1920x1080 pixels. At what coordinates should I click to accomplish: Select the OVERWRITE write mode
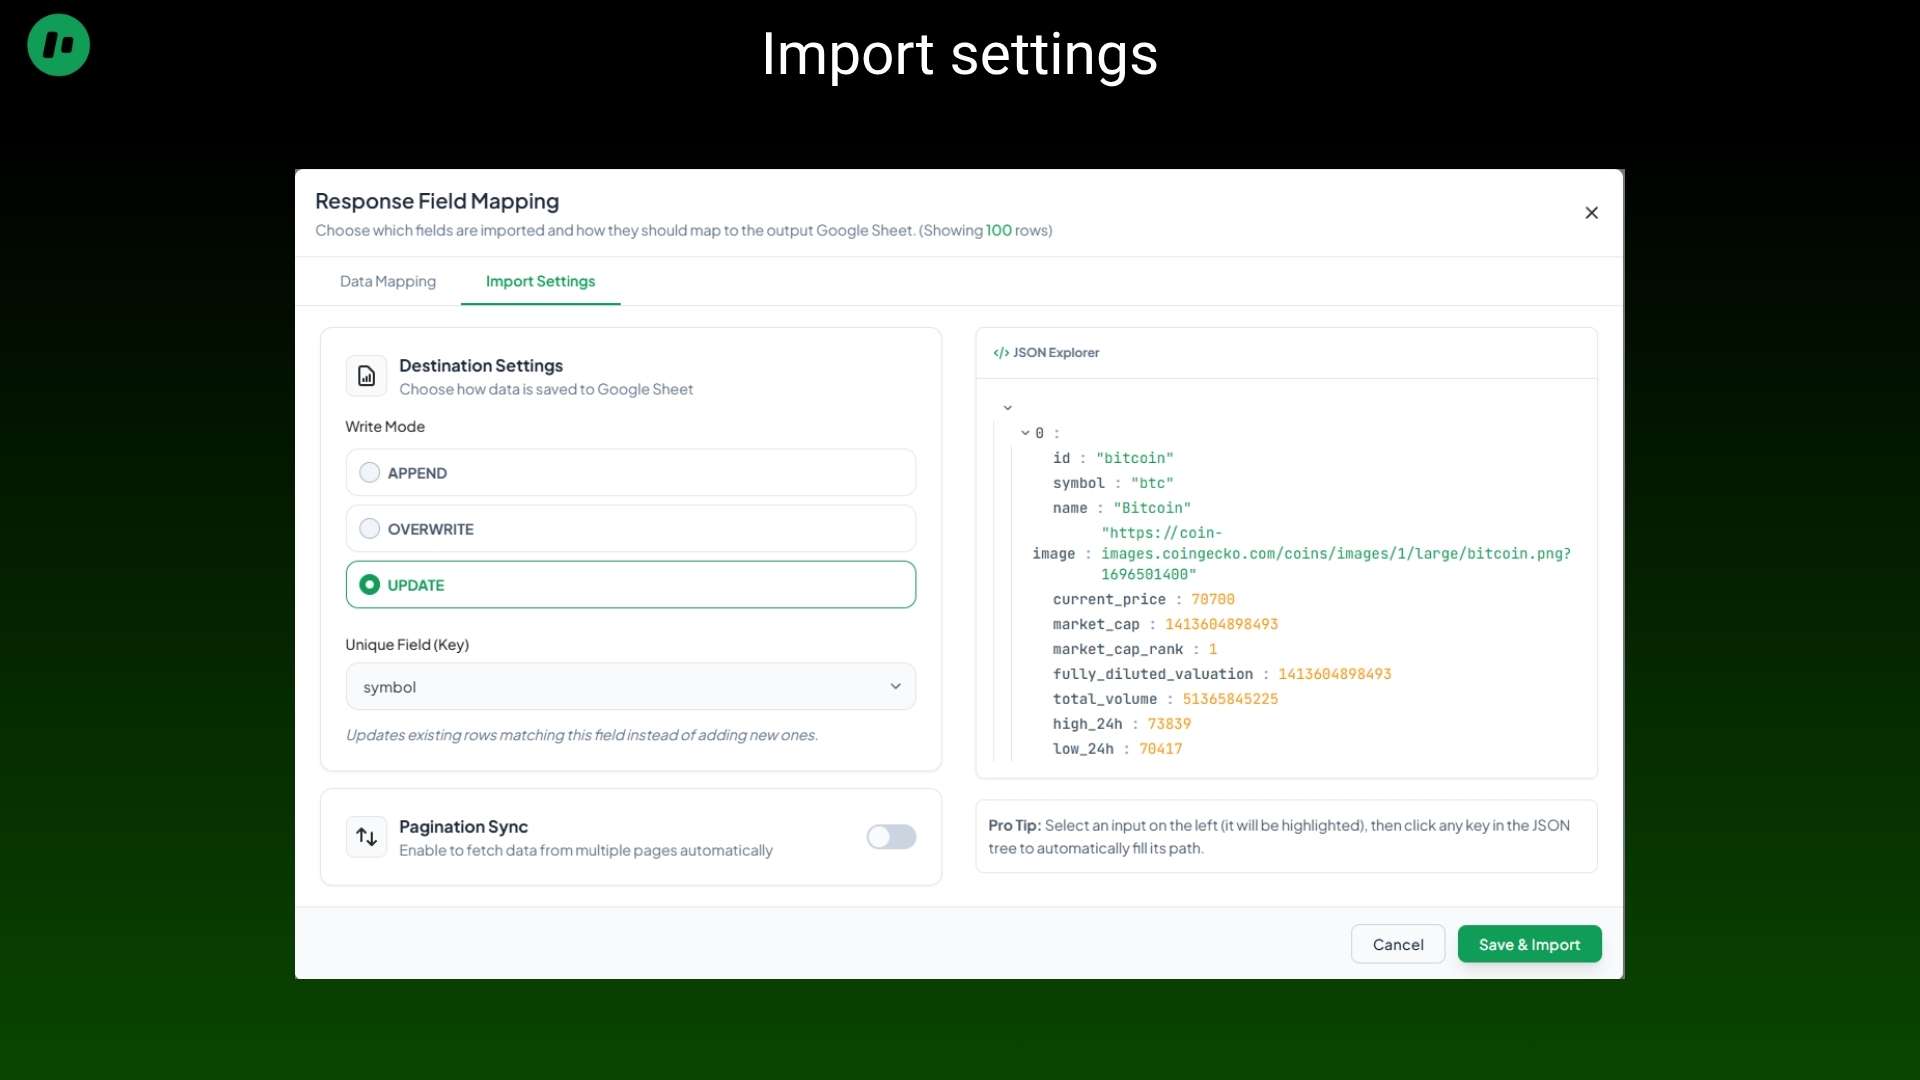click(369, 528)
